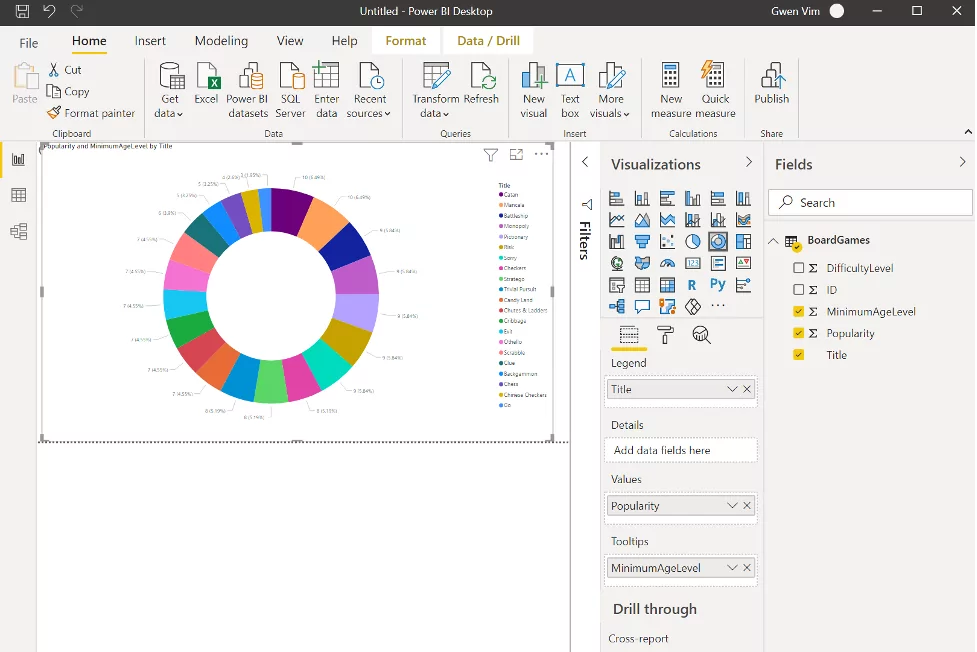Collapse the Fields pane
Screen dimensions: 977x652
[x=962, y=162]
